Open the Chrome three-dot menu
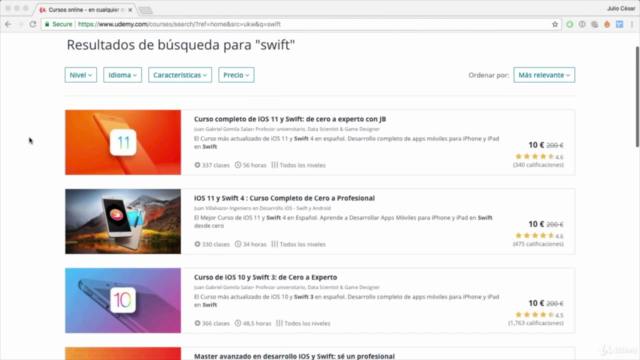 [x=632, y=24]
